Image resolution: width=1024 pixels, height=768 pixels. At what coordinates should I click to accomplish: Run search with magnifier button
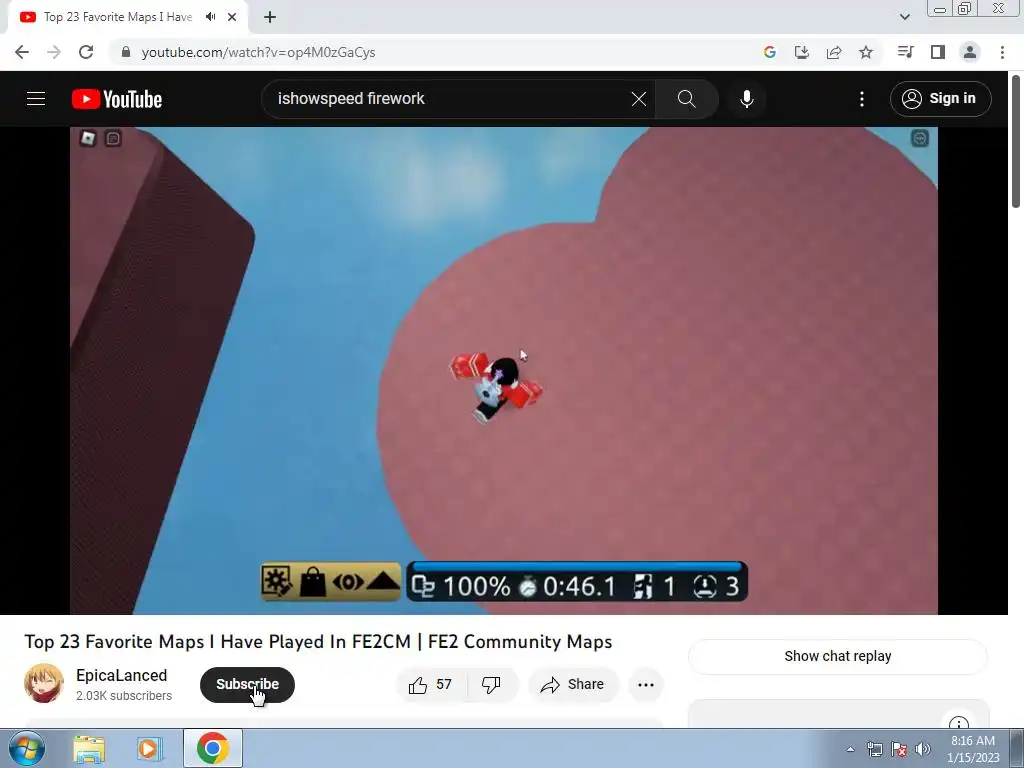686,99
